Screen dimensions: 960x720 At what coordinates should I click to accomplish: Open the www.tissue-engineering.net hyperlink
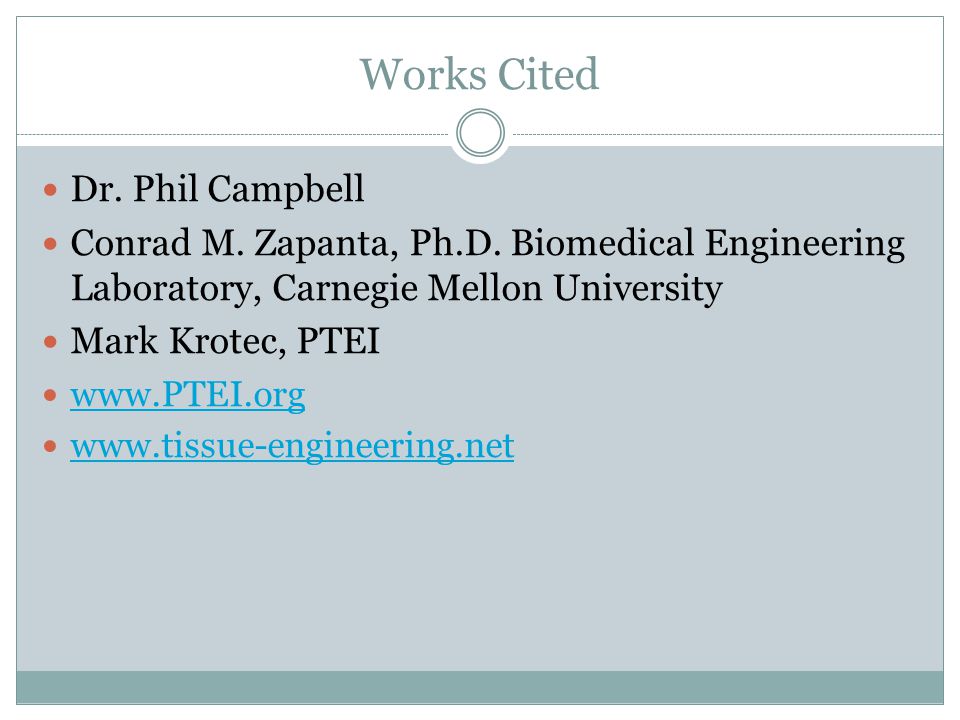[292, 446]
